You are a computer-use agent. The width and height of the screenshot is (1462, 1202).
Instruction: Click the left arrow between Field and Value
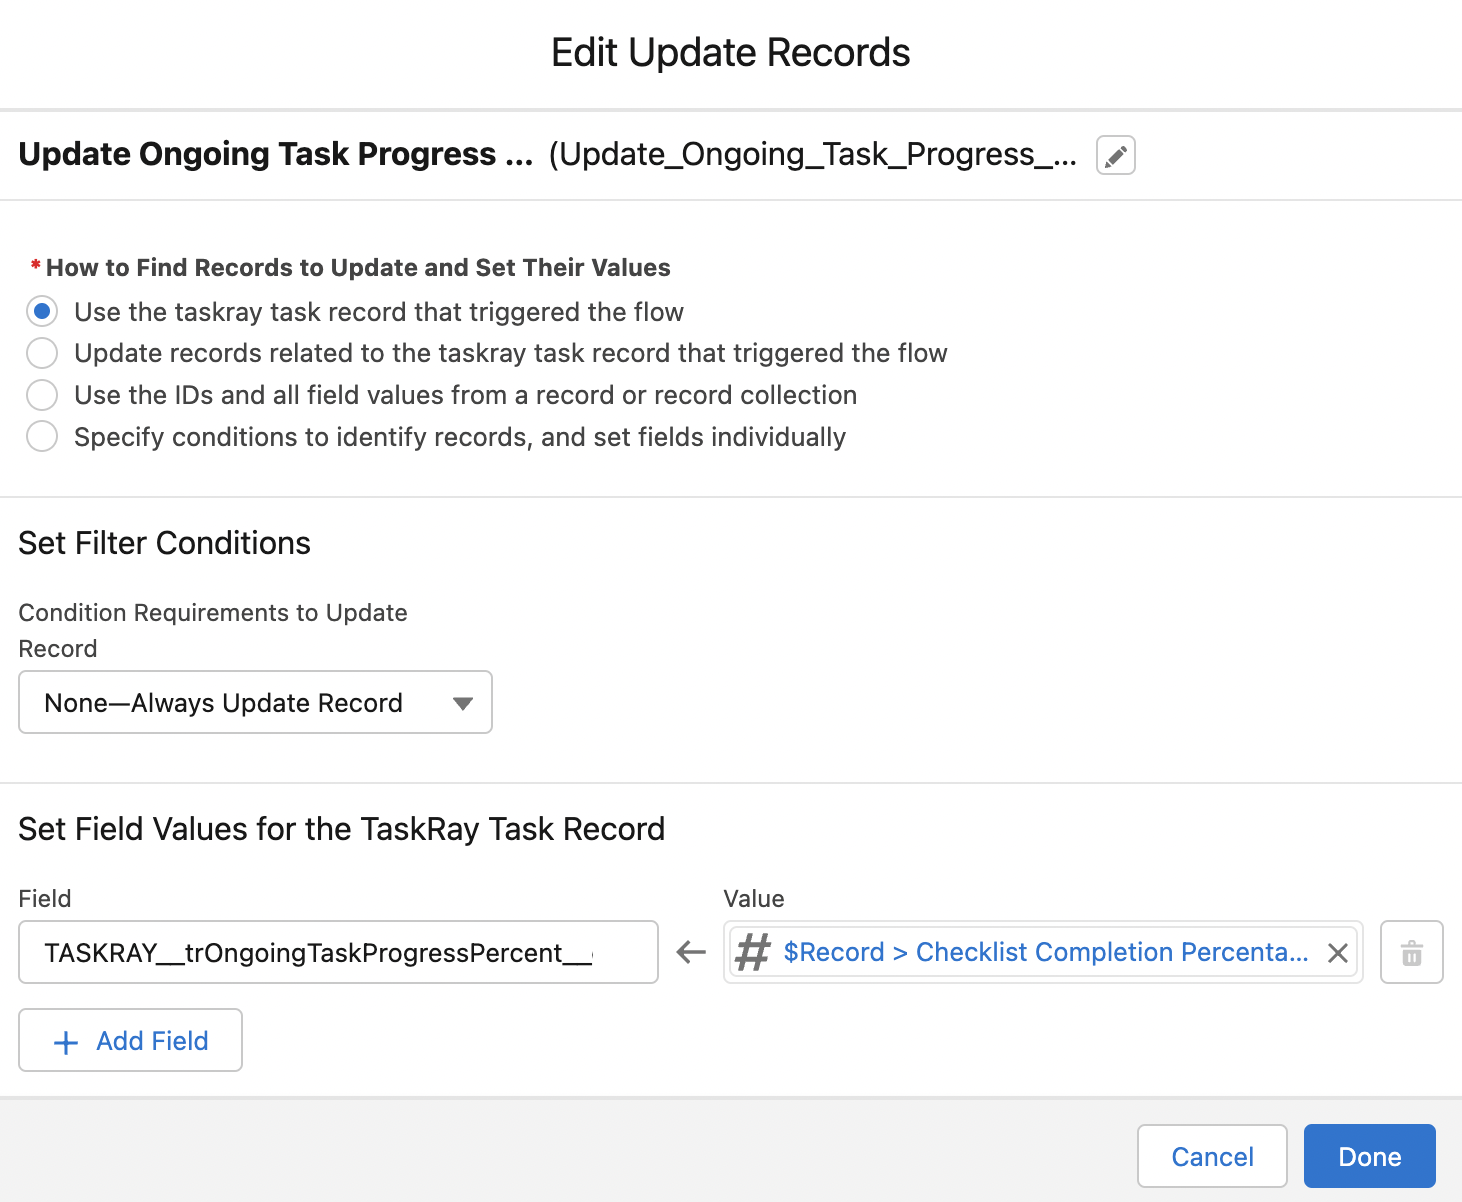point(691,952)
